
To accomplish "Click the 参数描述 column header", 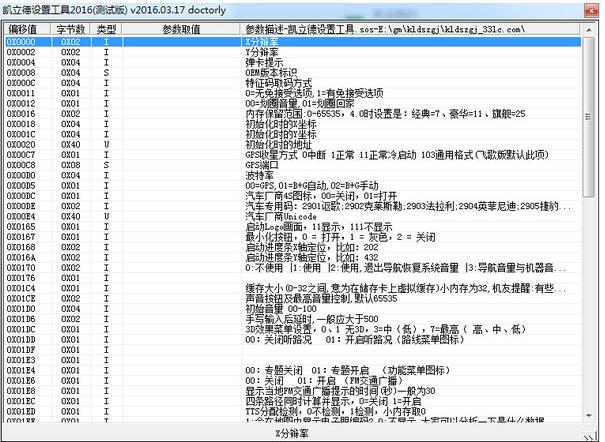I will [x=410, y=29].
